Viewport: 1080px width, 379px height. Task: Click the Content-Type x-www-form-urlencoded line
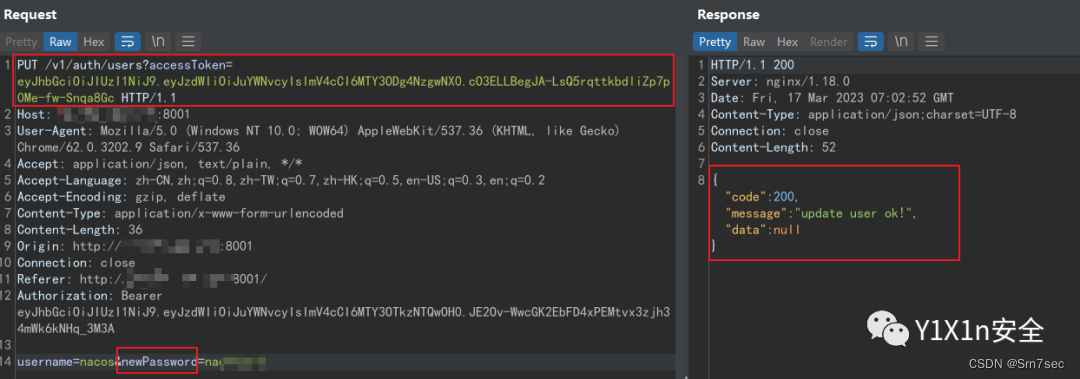180,214
